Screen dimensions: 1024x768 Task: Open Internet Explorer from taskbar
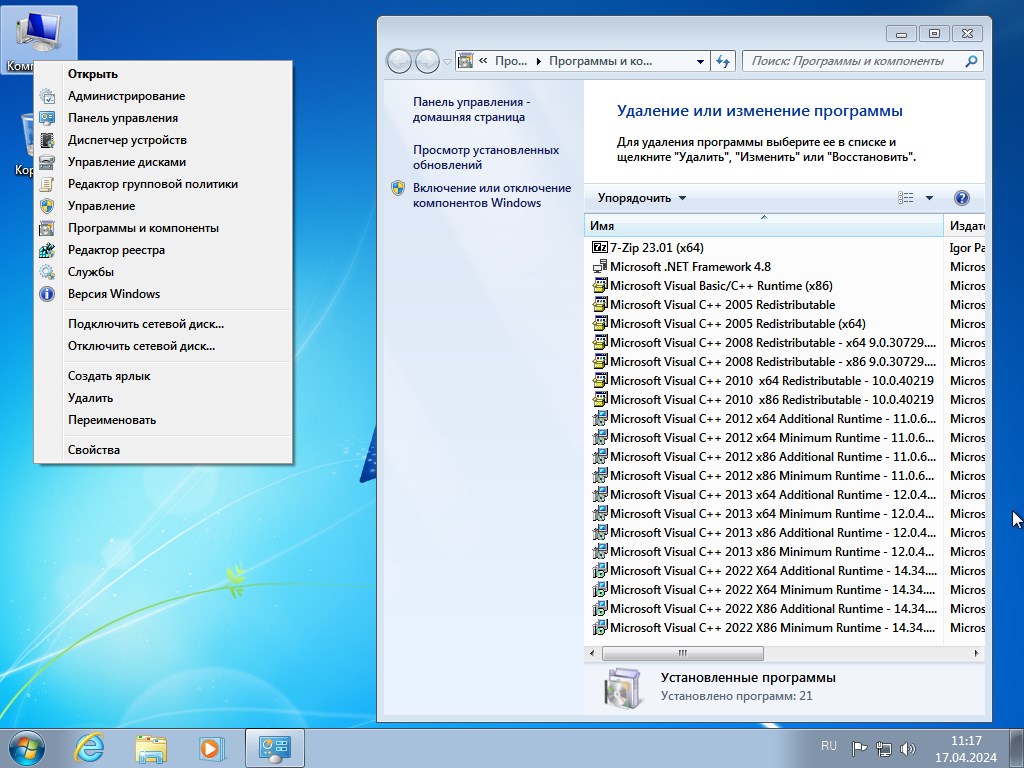(x=89, y=748)
